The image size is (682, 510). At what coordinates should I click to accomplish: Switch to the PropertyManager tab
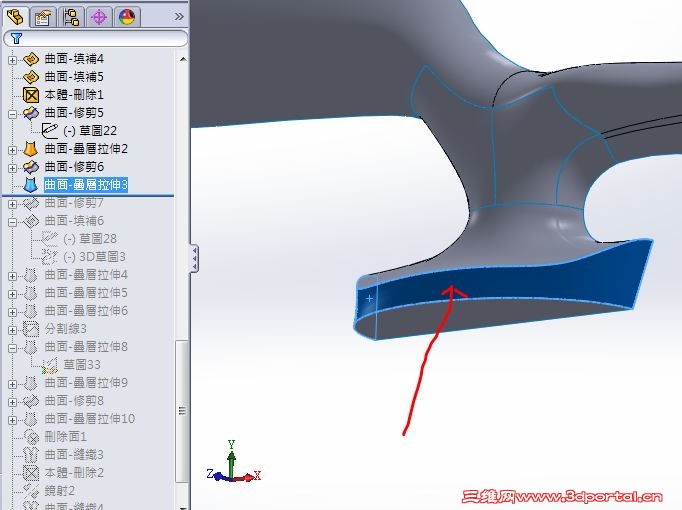(x=43, y=17)
